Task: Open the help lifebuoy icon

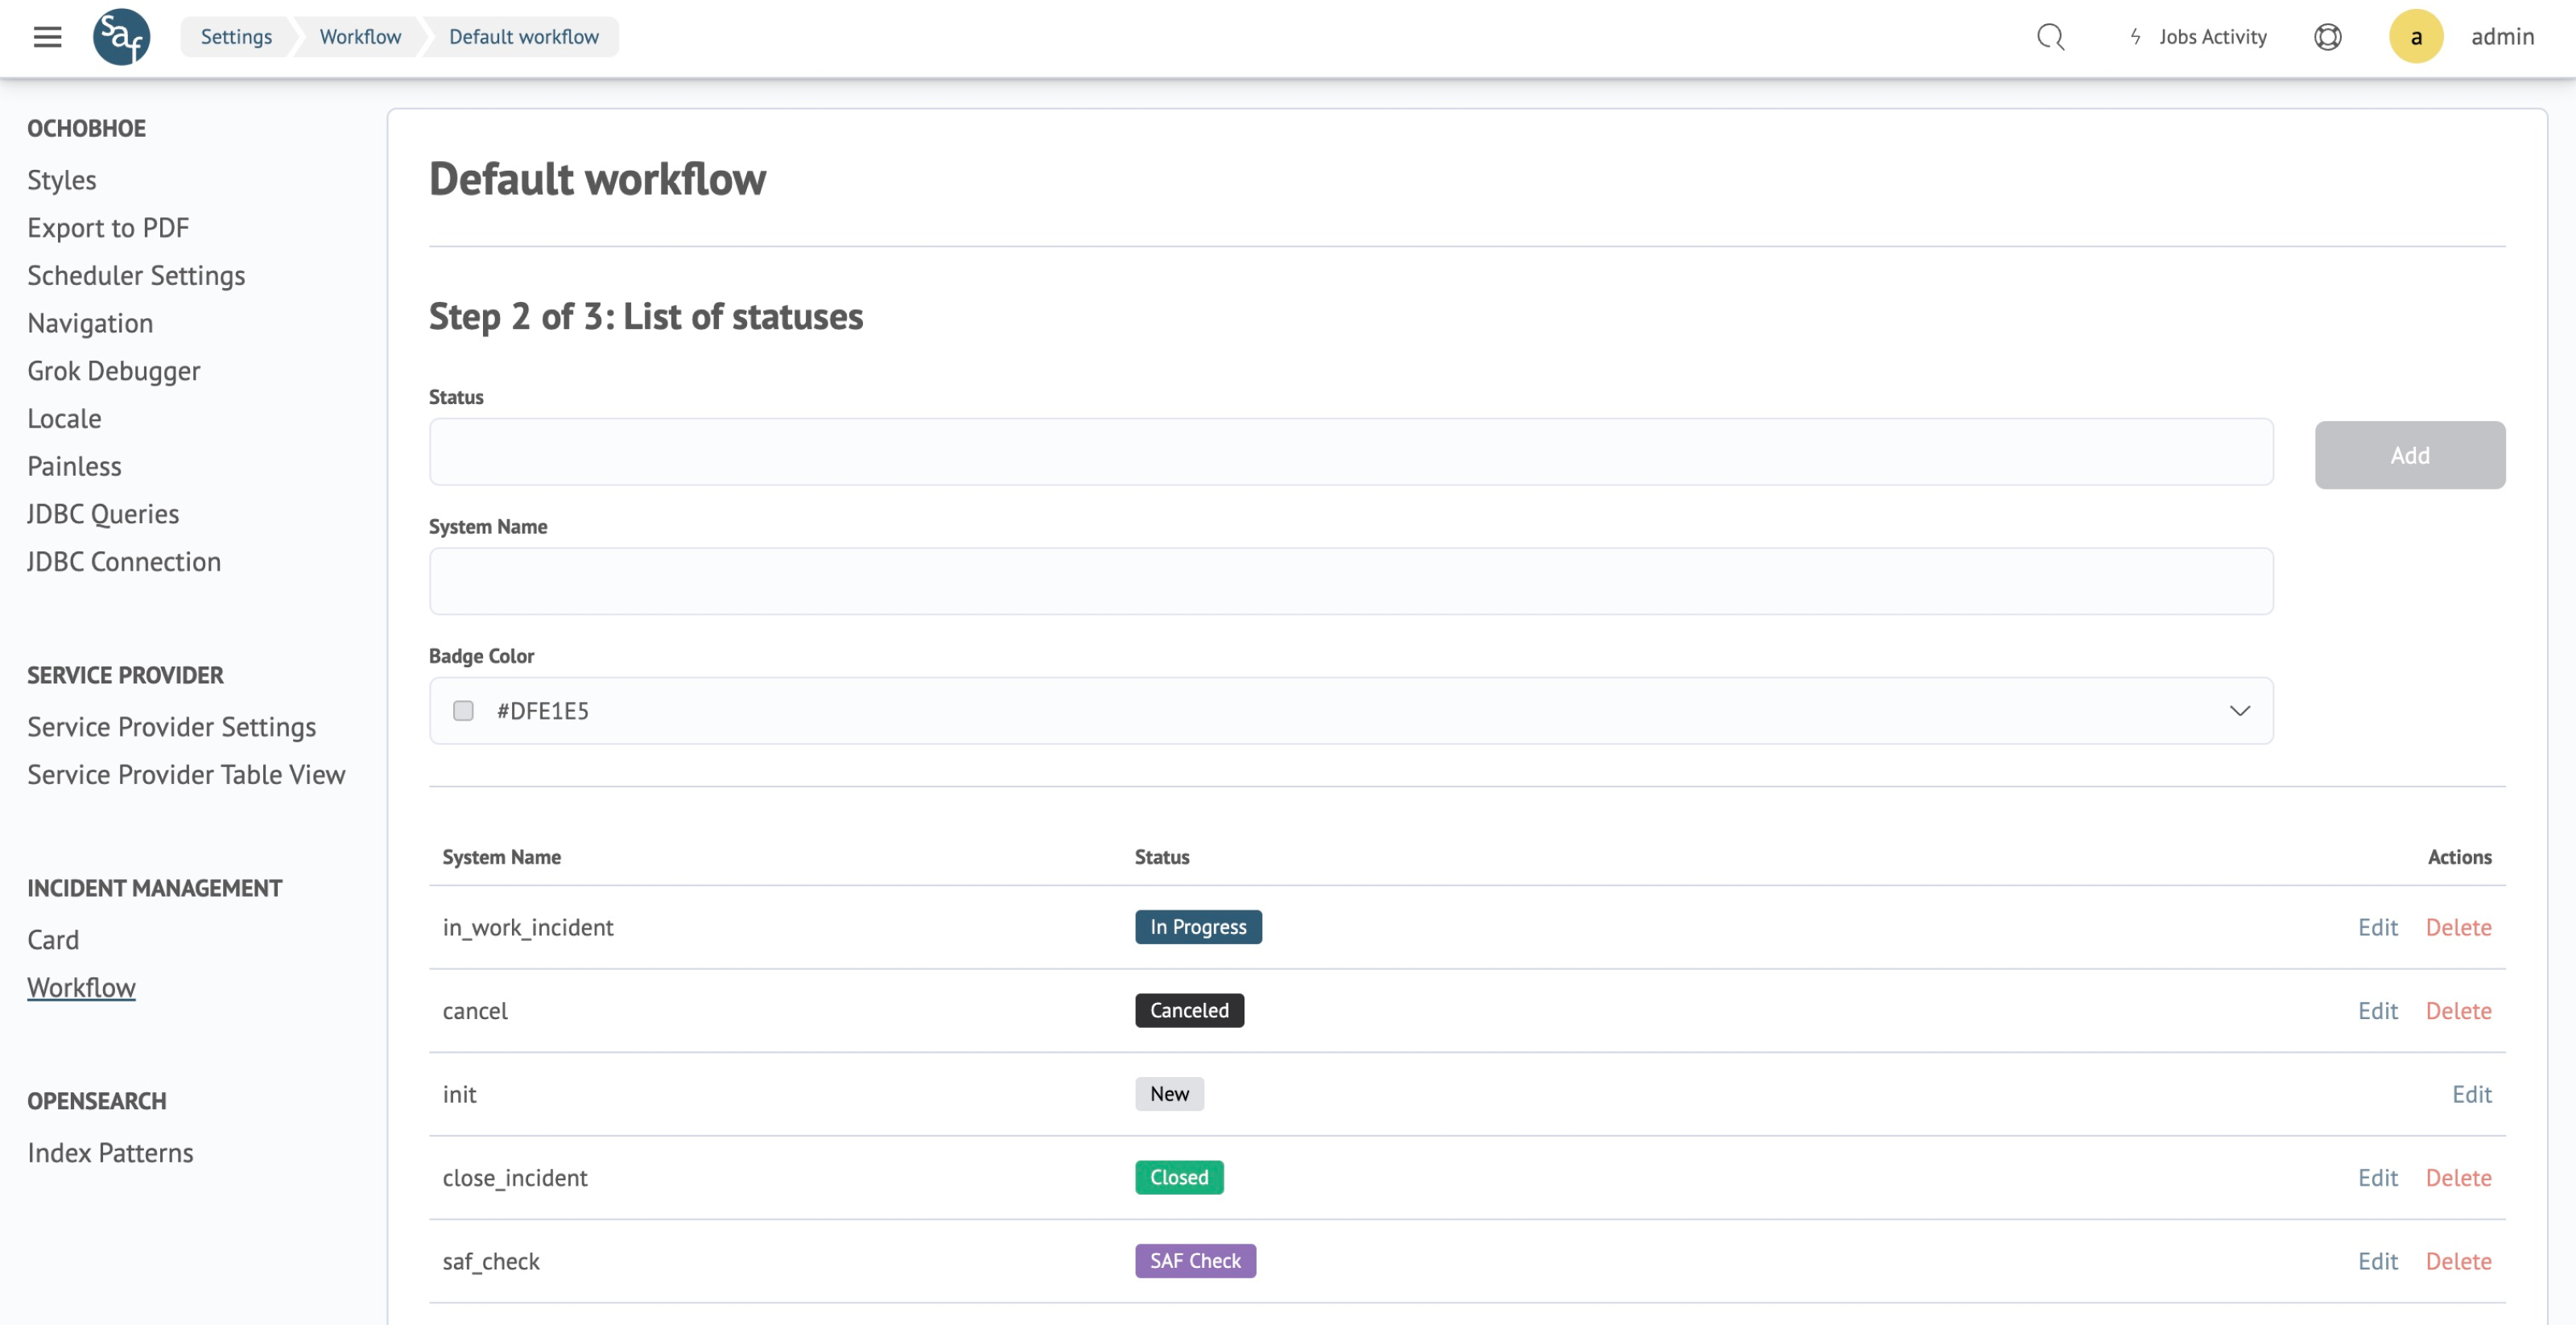Action: (x=2327, y=37)
